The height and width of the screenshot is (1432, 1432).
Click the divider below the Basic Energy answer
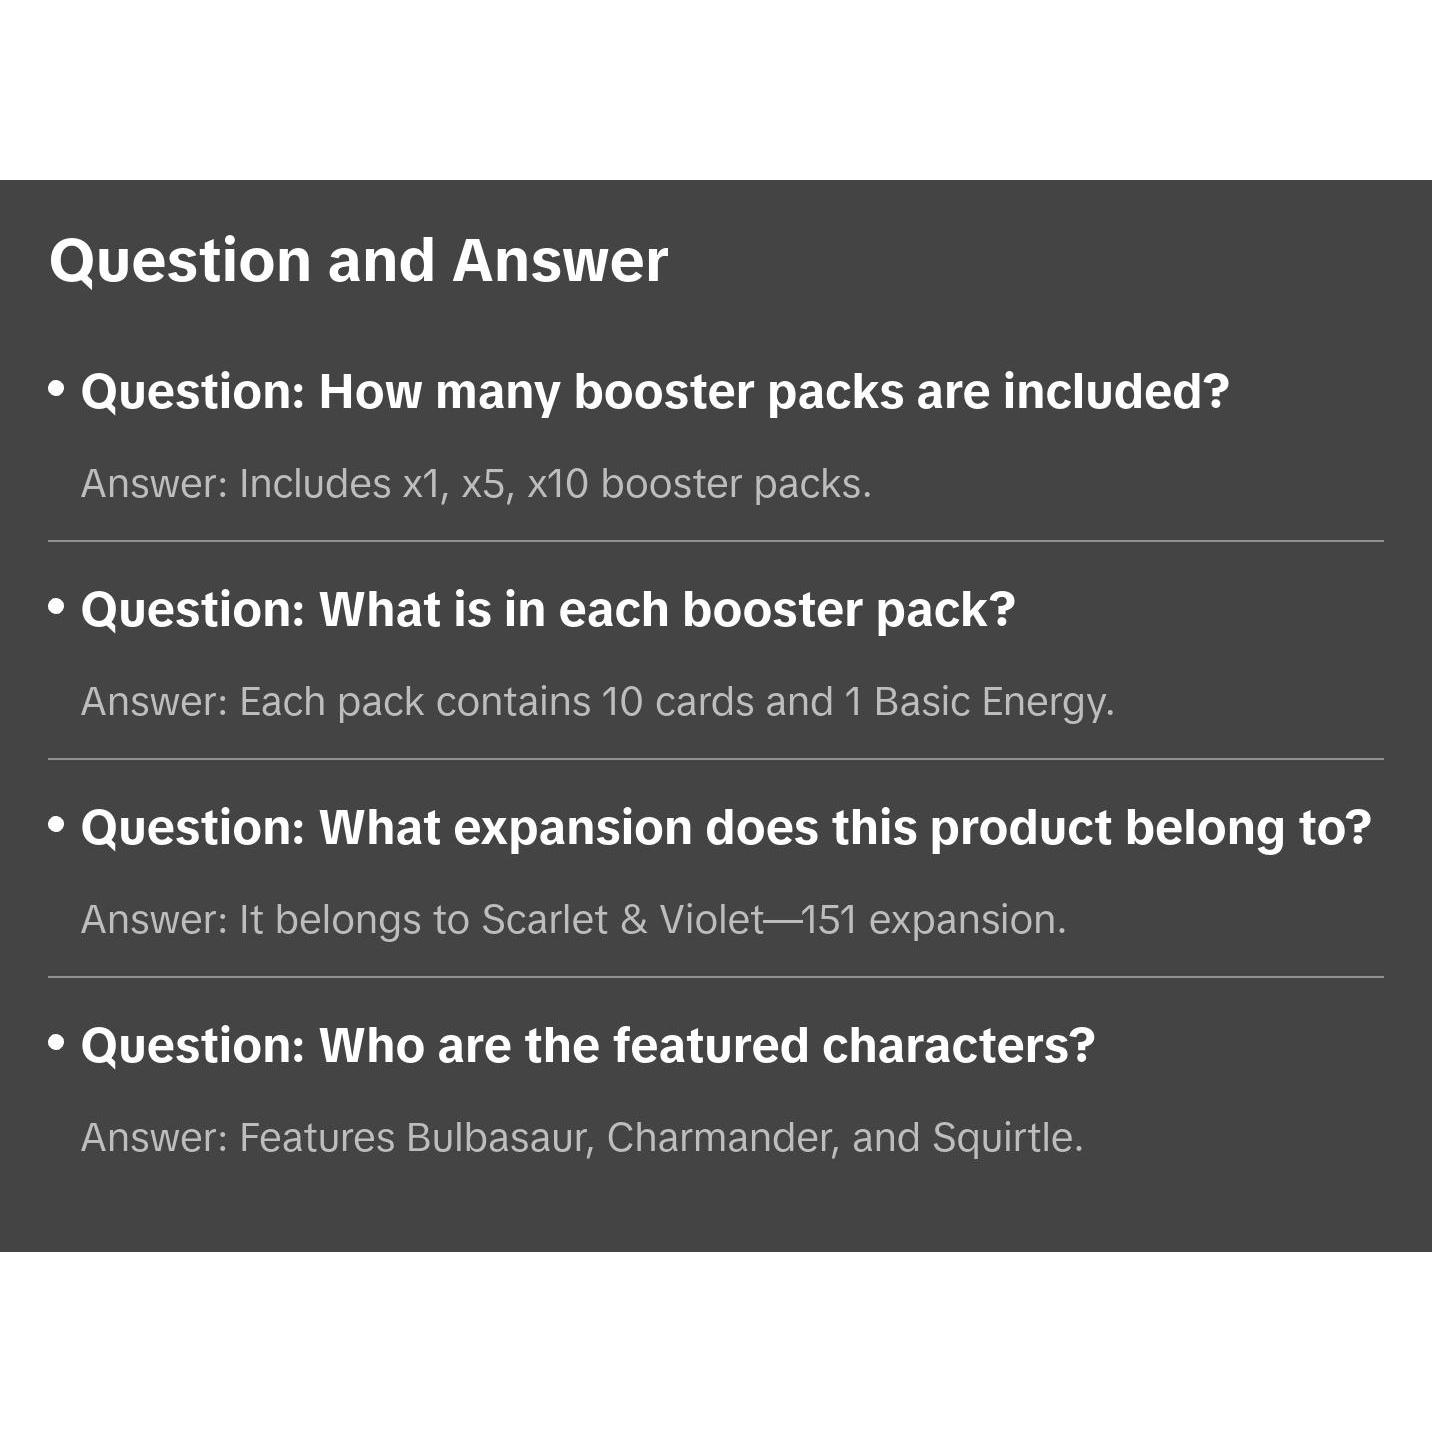pos(716,759)
